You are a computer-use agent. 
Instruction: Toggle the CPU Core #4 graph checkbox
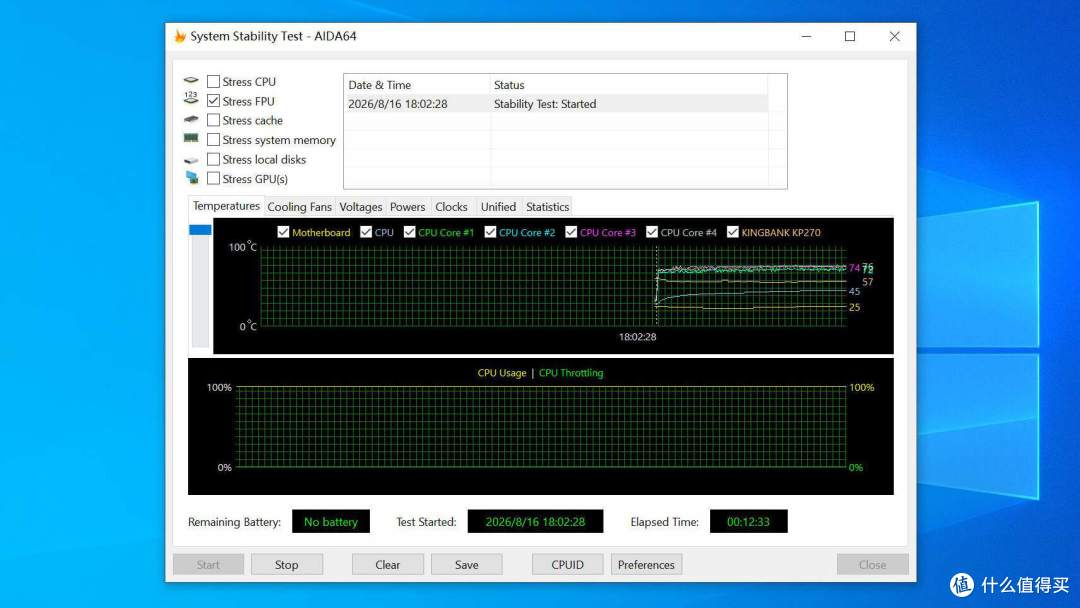[652, 232]
